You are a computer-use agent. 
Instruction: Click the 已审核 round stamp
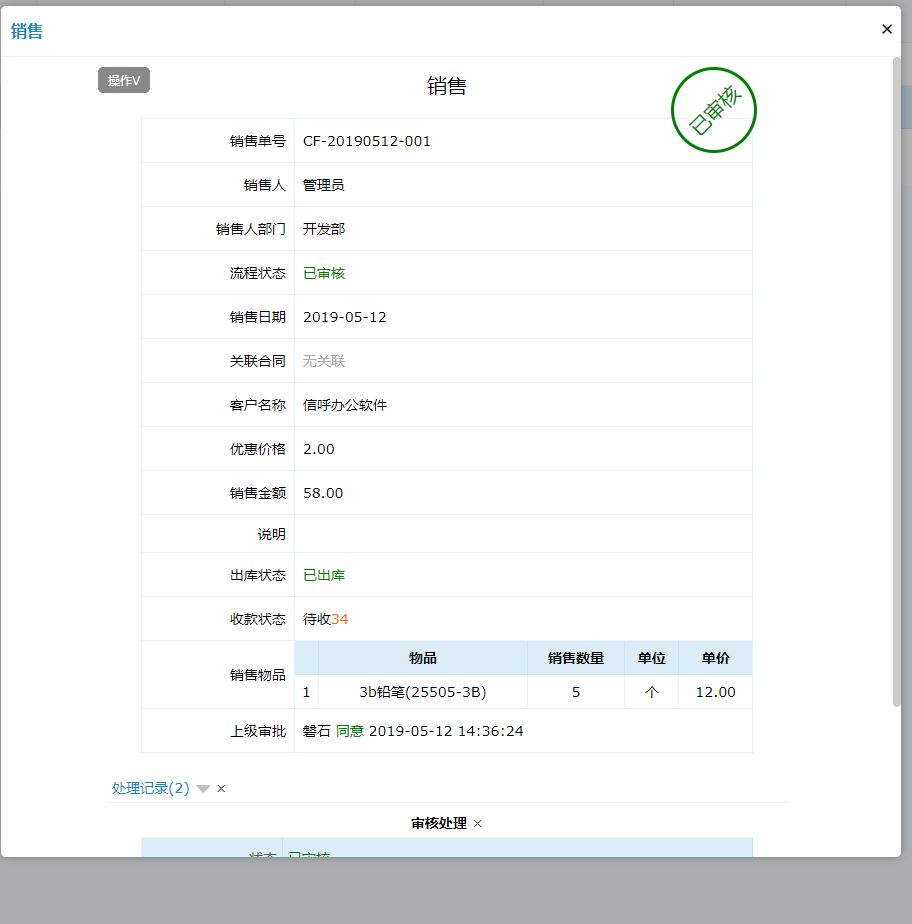coord(713,110)
